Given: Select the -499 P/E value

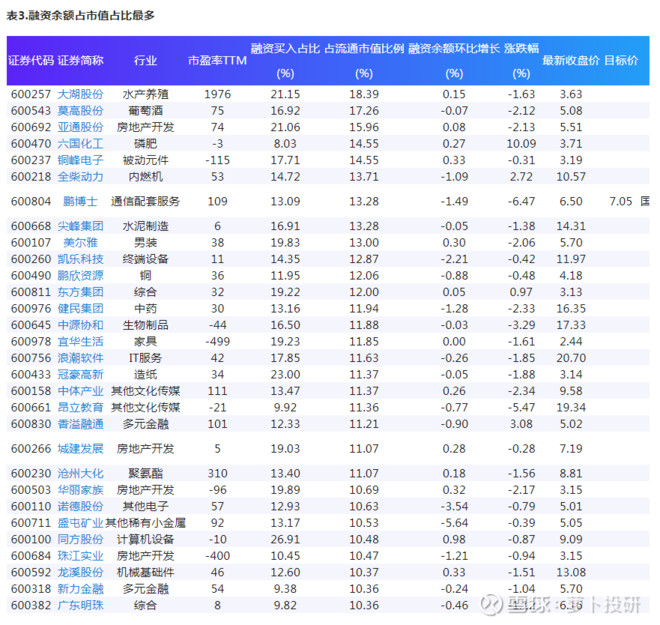Looking at the screenshot, I should (x=217, y=341).
